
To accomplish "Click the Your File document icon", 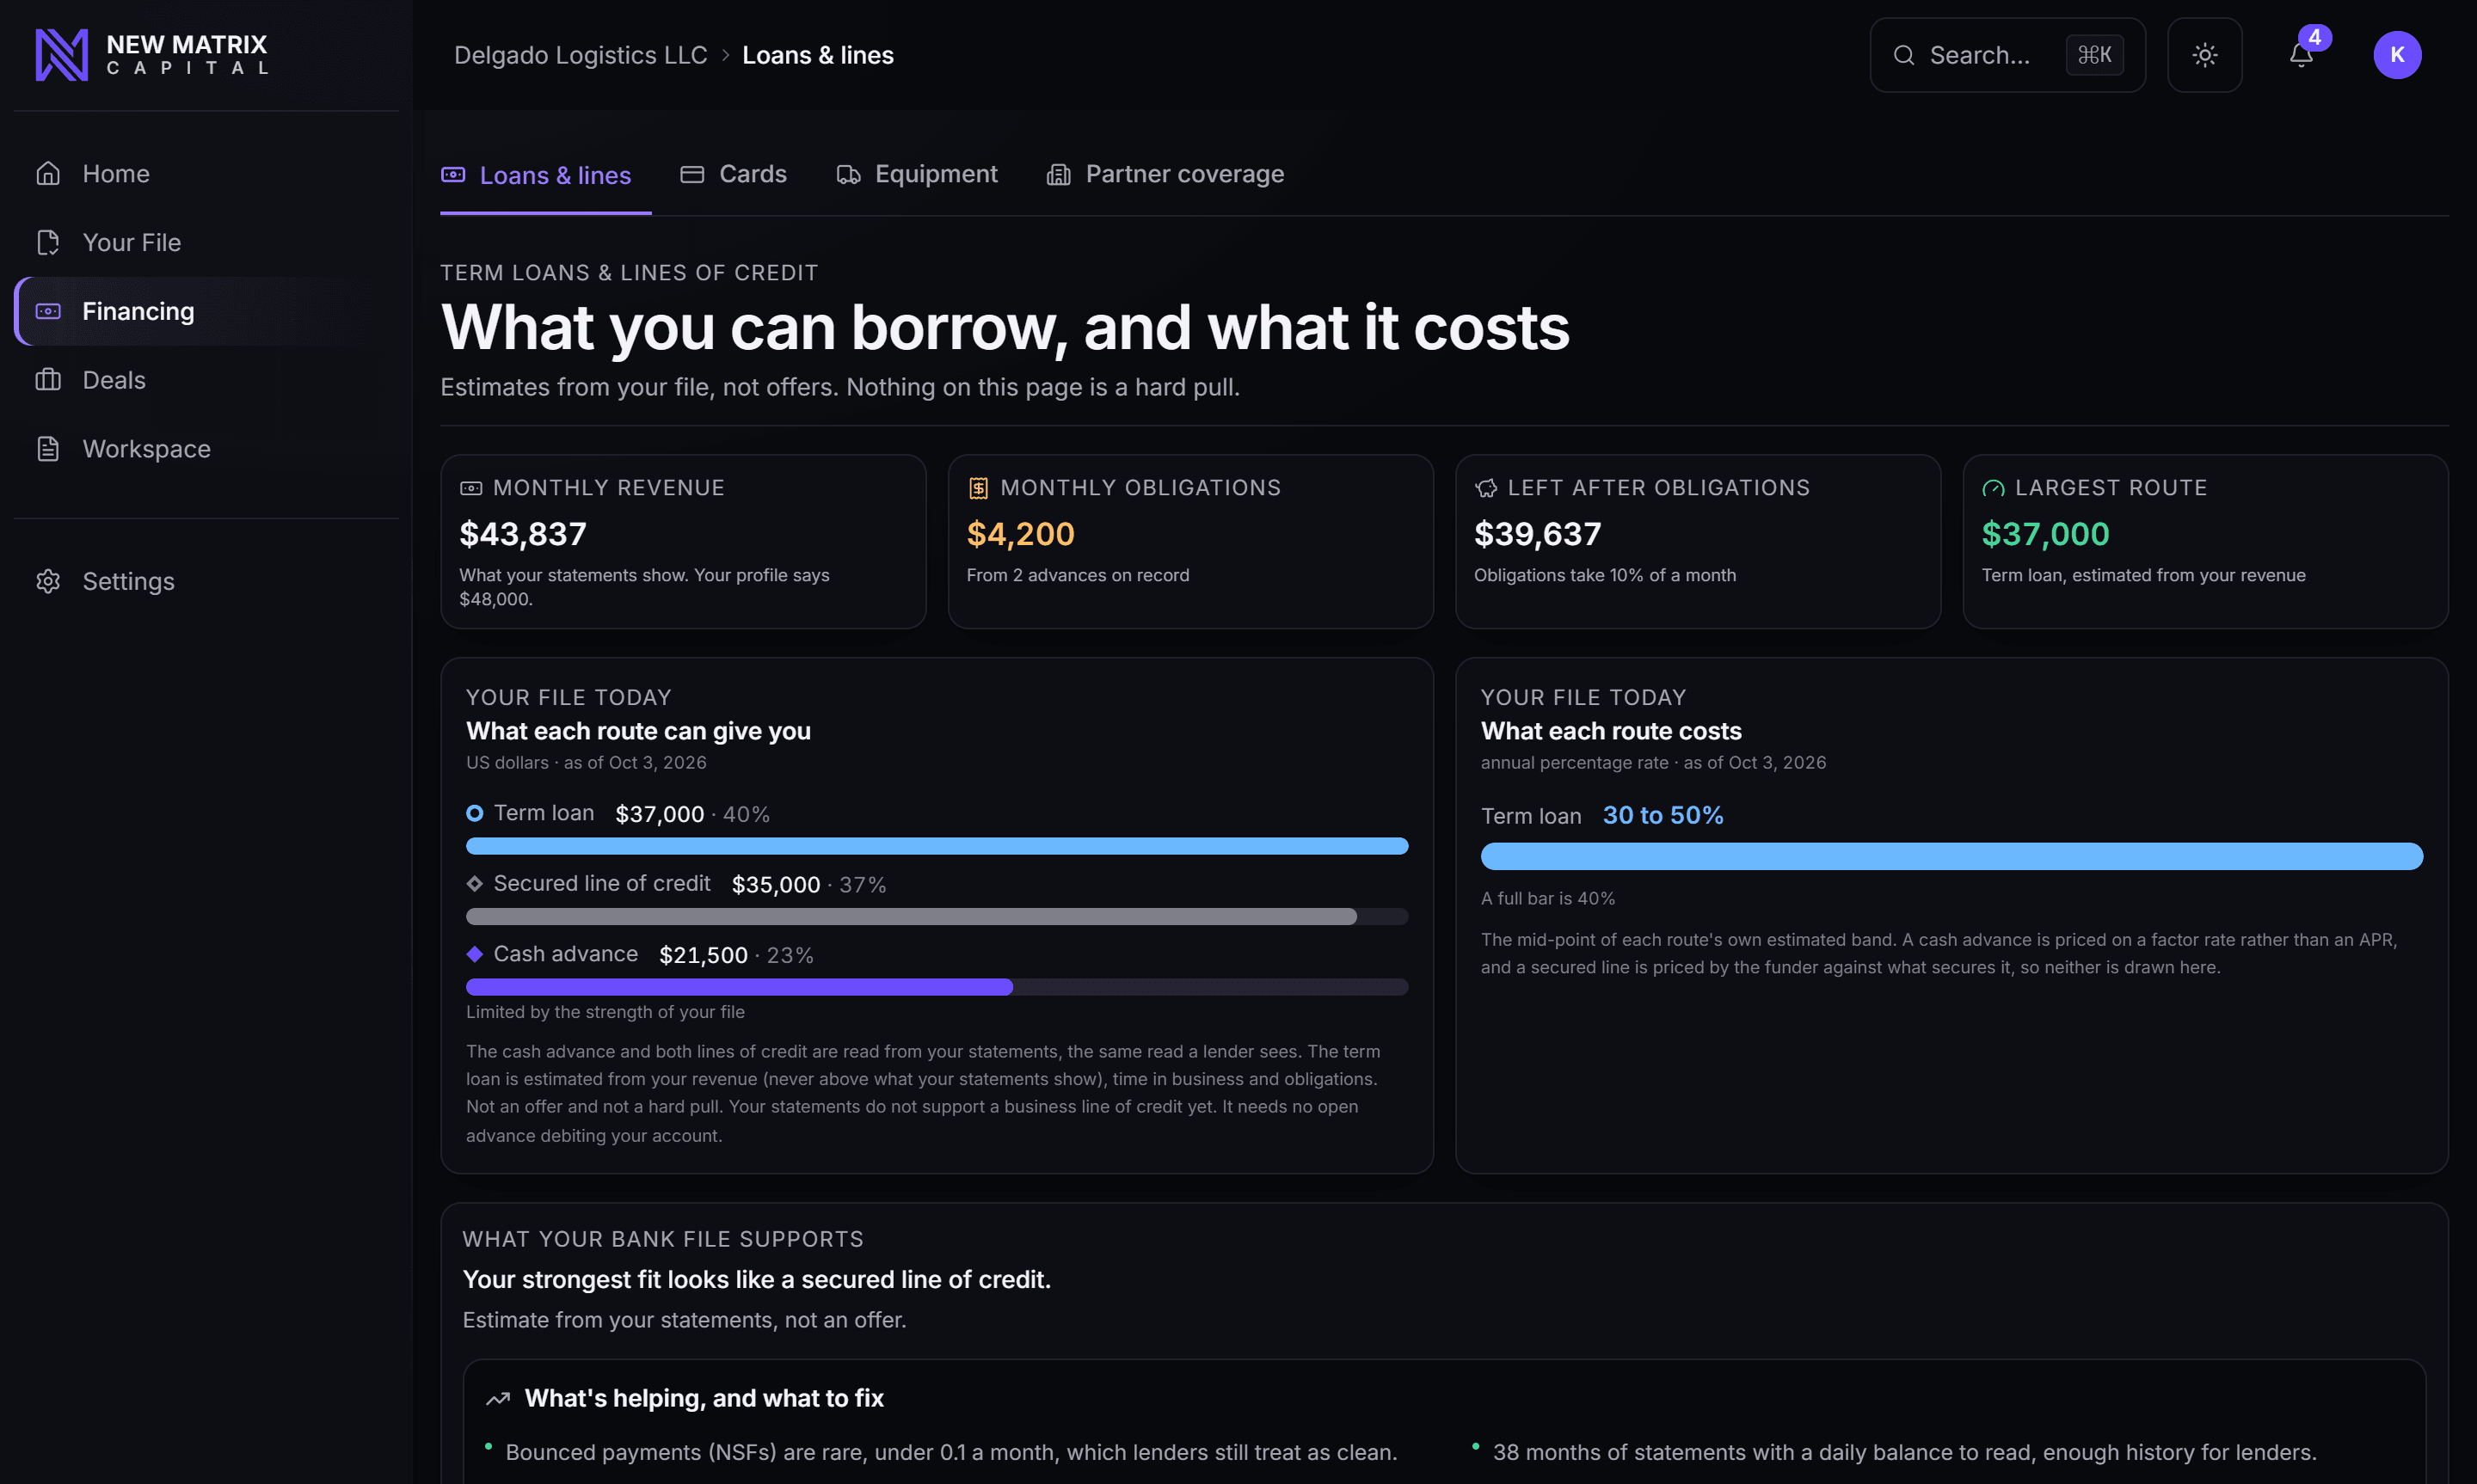I will tap(48, 242).
